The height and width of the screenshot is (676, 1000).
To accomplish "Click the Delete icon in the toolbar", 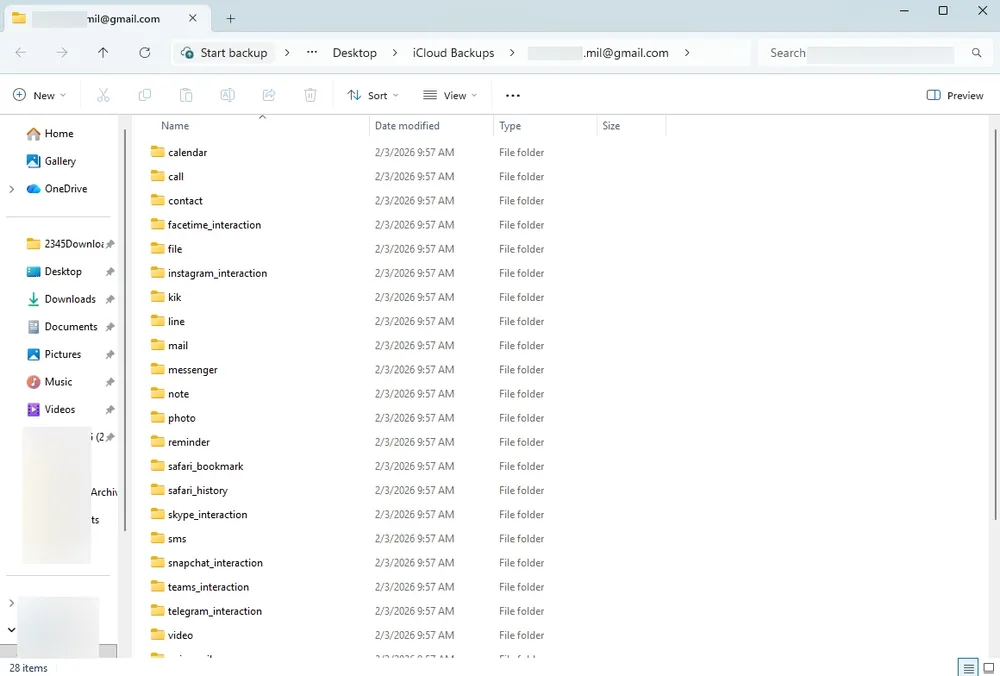I will 310,95.
